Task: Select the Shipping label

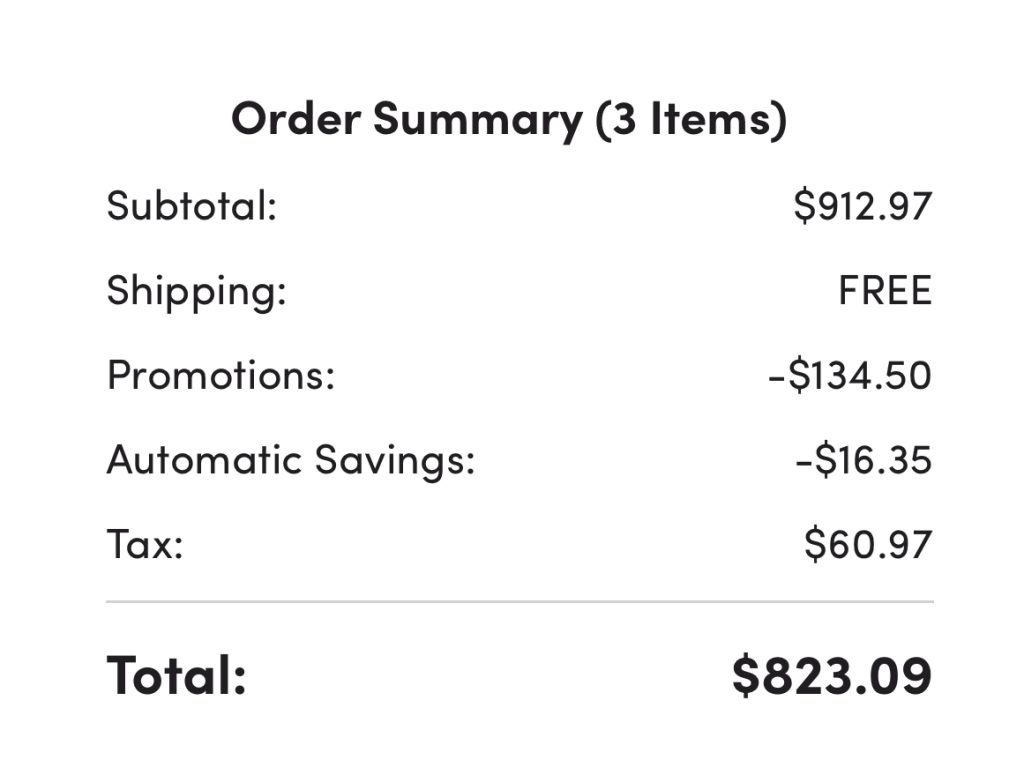Action: click(196, 291)
